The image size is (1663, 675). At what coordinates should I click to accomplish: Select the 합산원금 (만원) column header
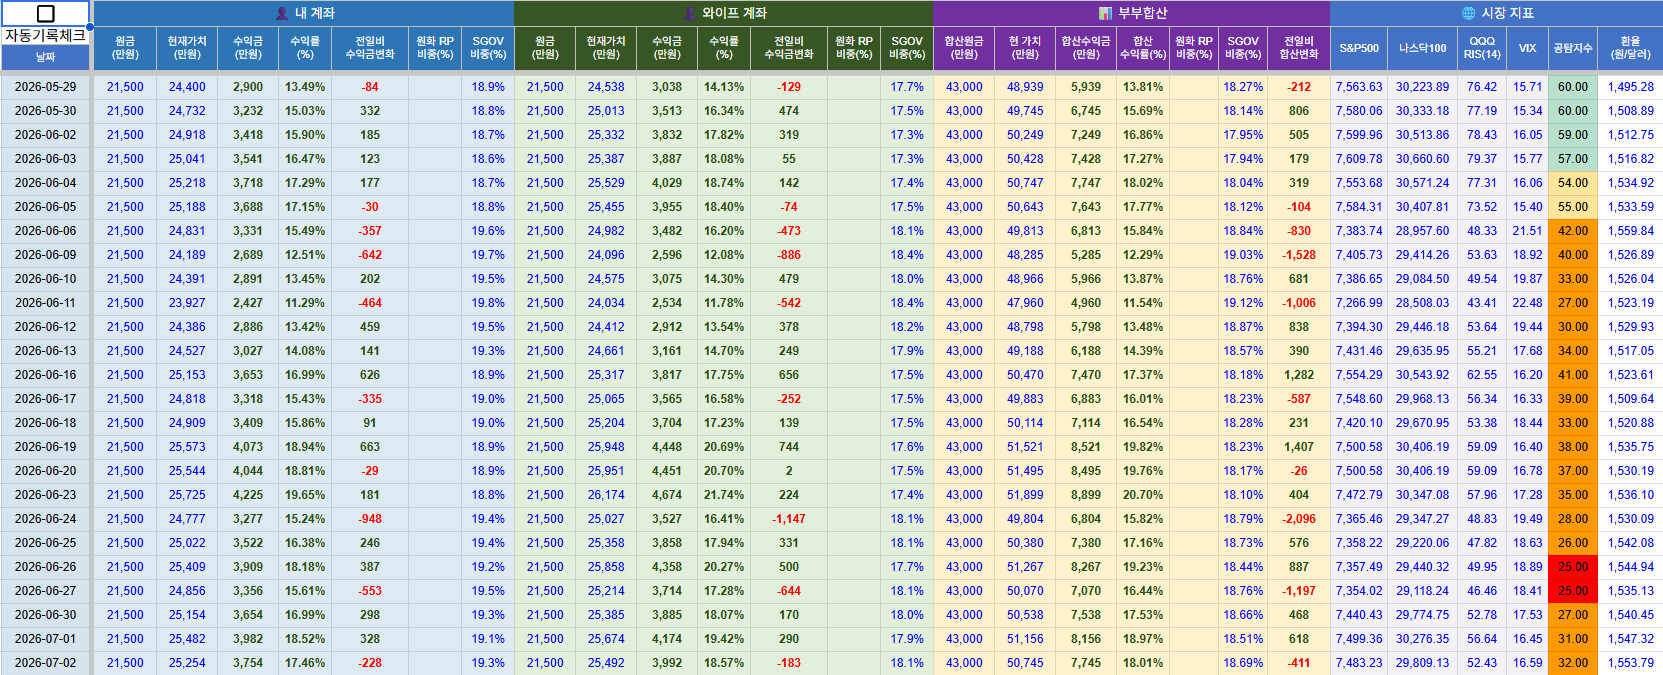click(x=964, y=48)
